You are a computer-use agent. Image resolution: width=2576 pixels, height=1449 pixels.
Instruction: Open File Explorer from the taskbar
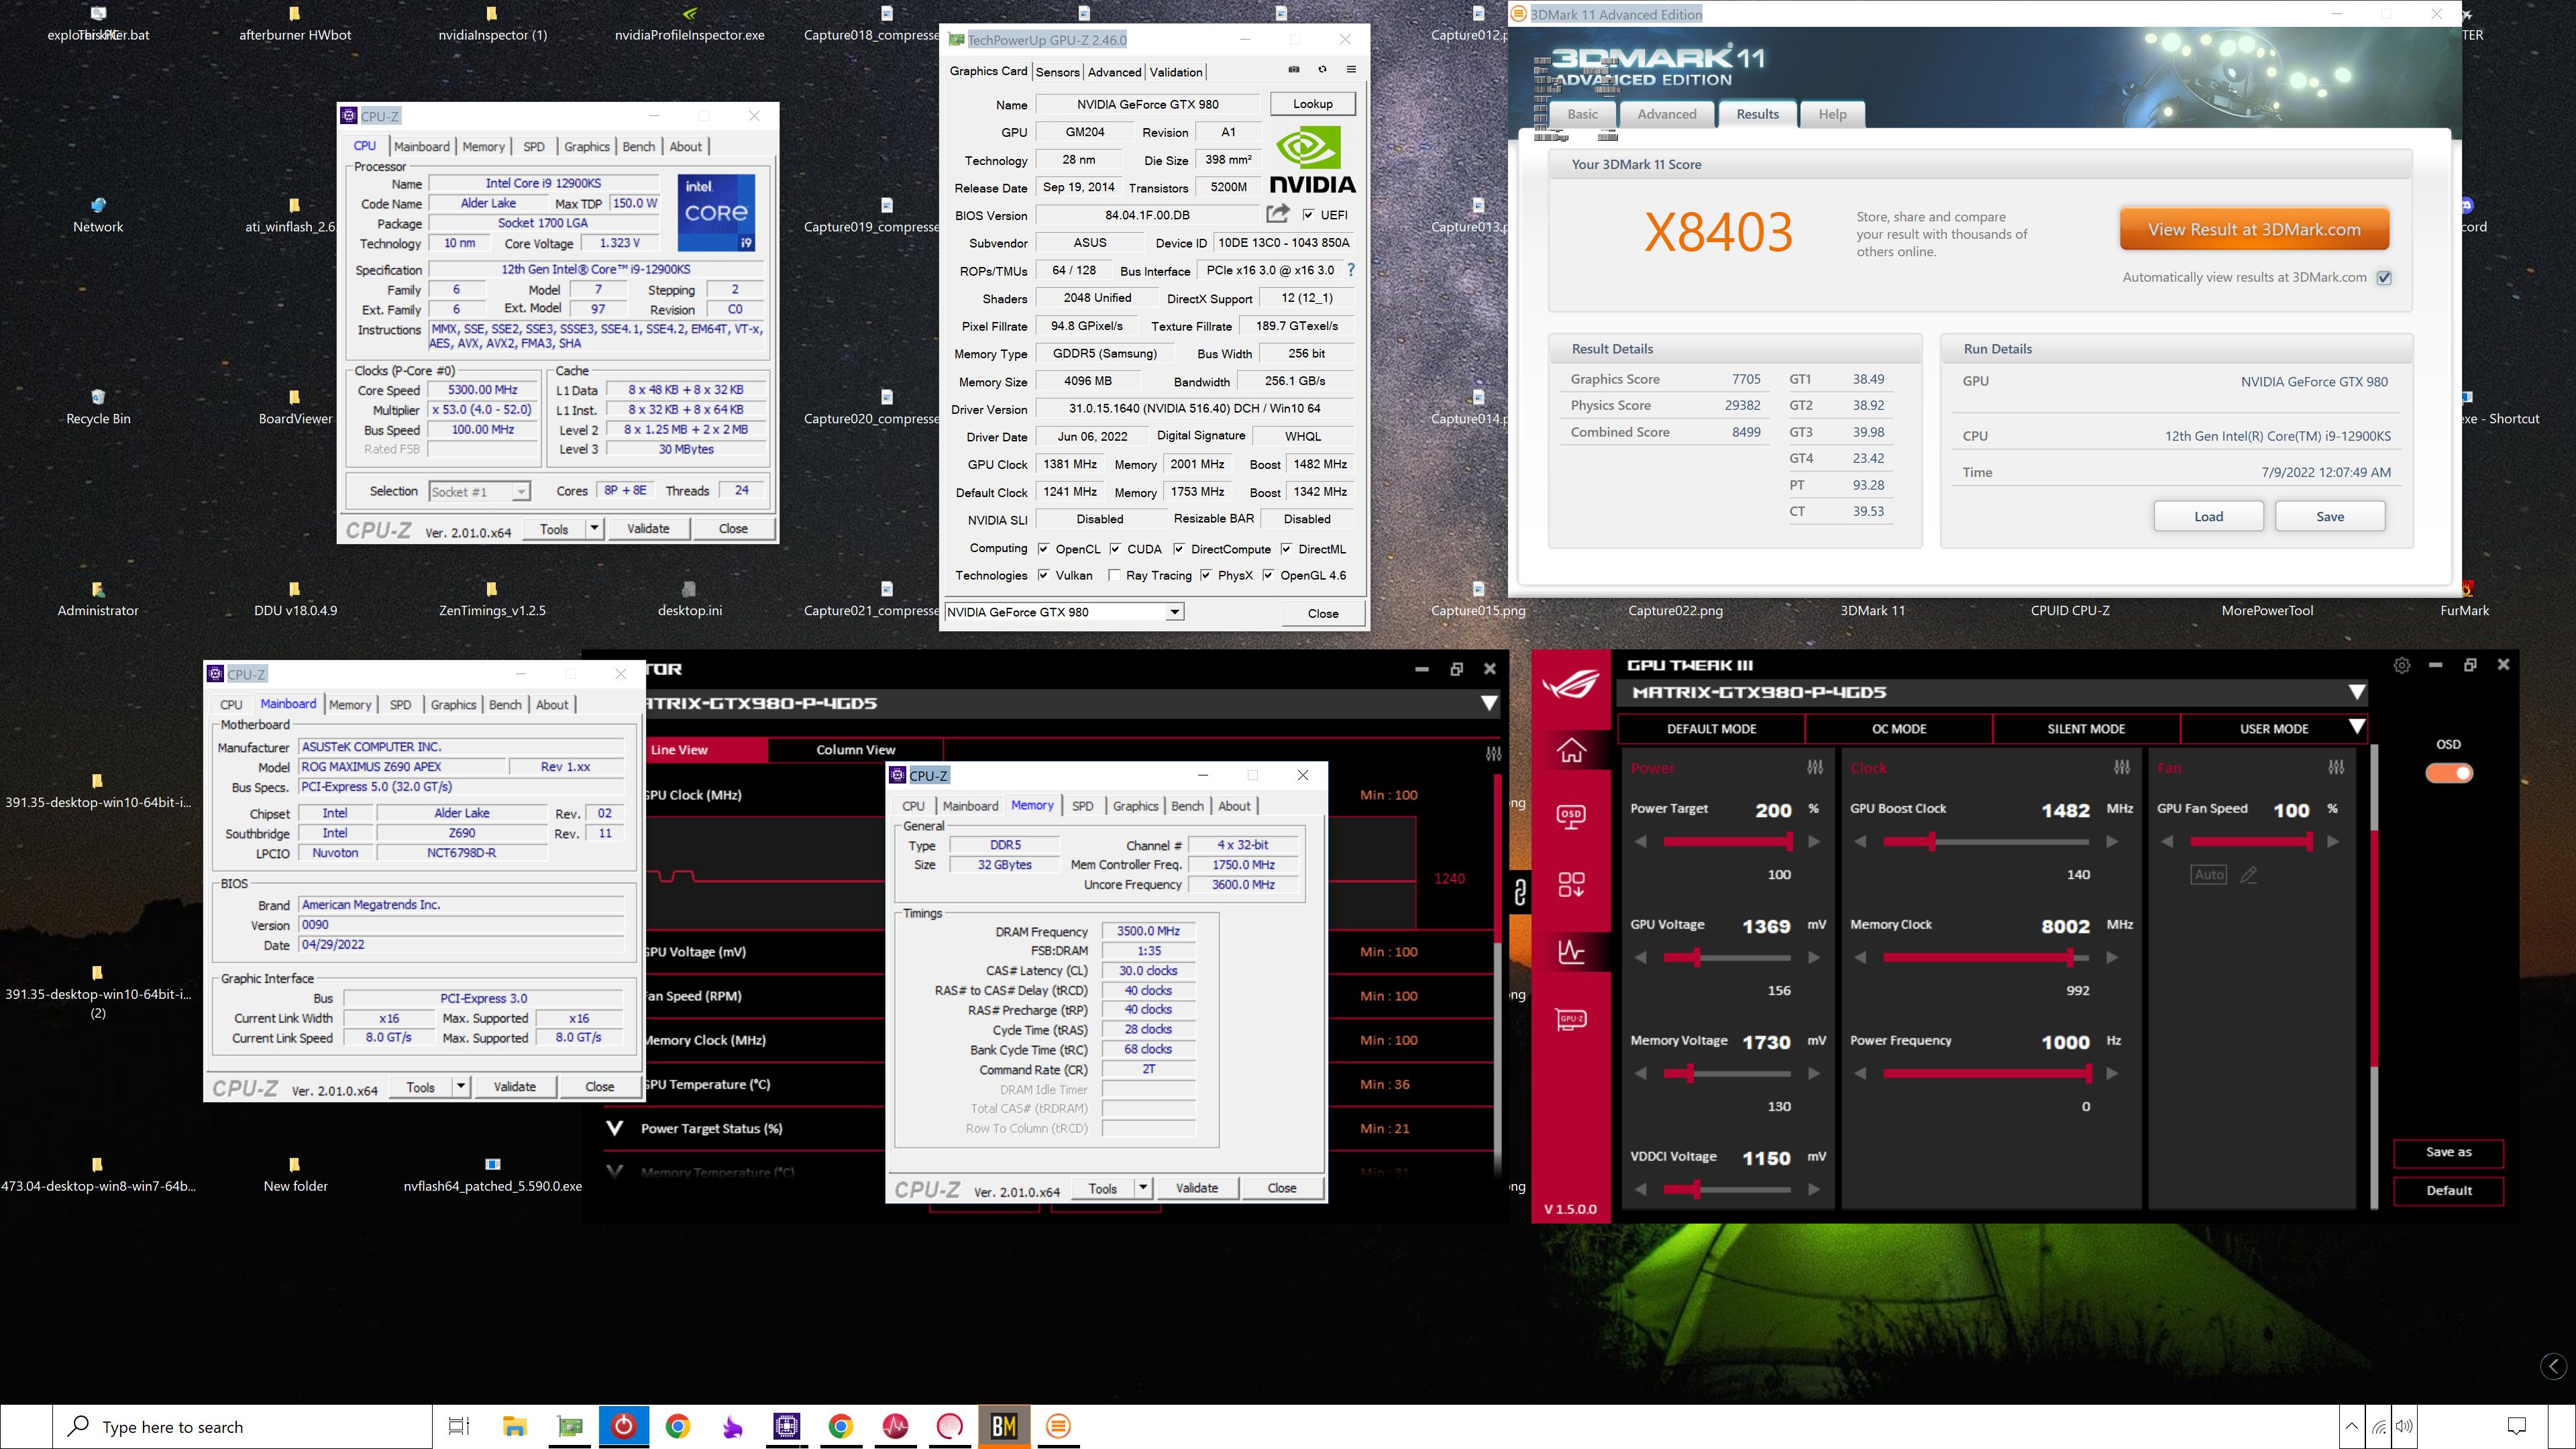(514, 1426)
